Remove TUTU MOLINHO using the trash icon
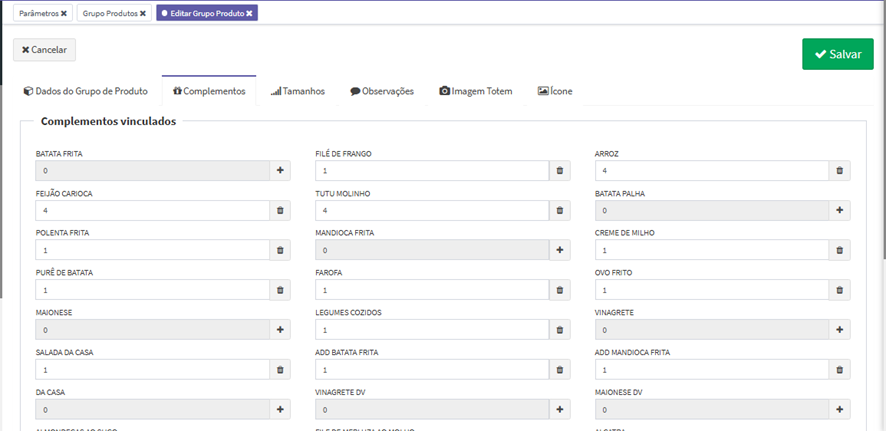This screenshot has width=886, height=431. [x=560, y=211]
